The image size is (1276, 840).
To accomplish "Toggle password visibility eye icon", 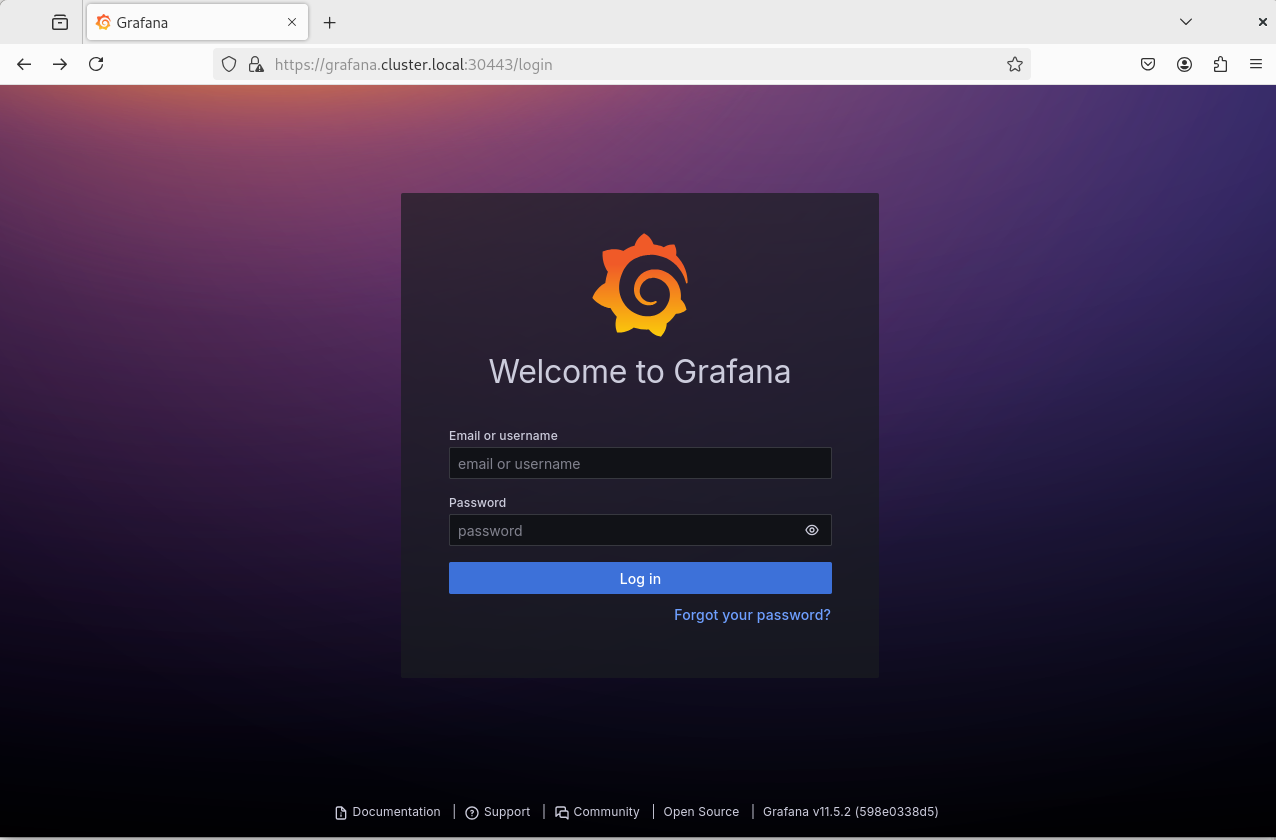I will point(811,530).
